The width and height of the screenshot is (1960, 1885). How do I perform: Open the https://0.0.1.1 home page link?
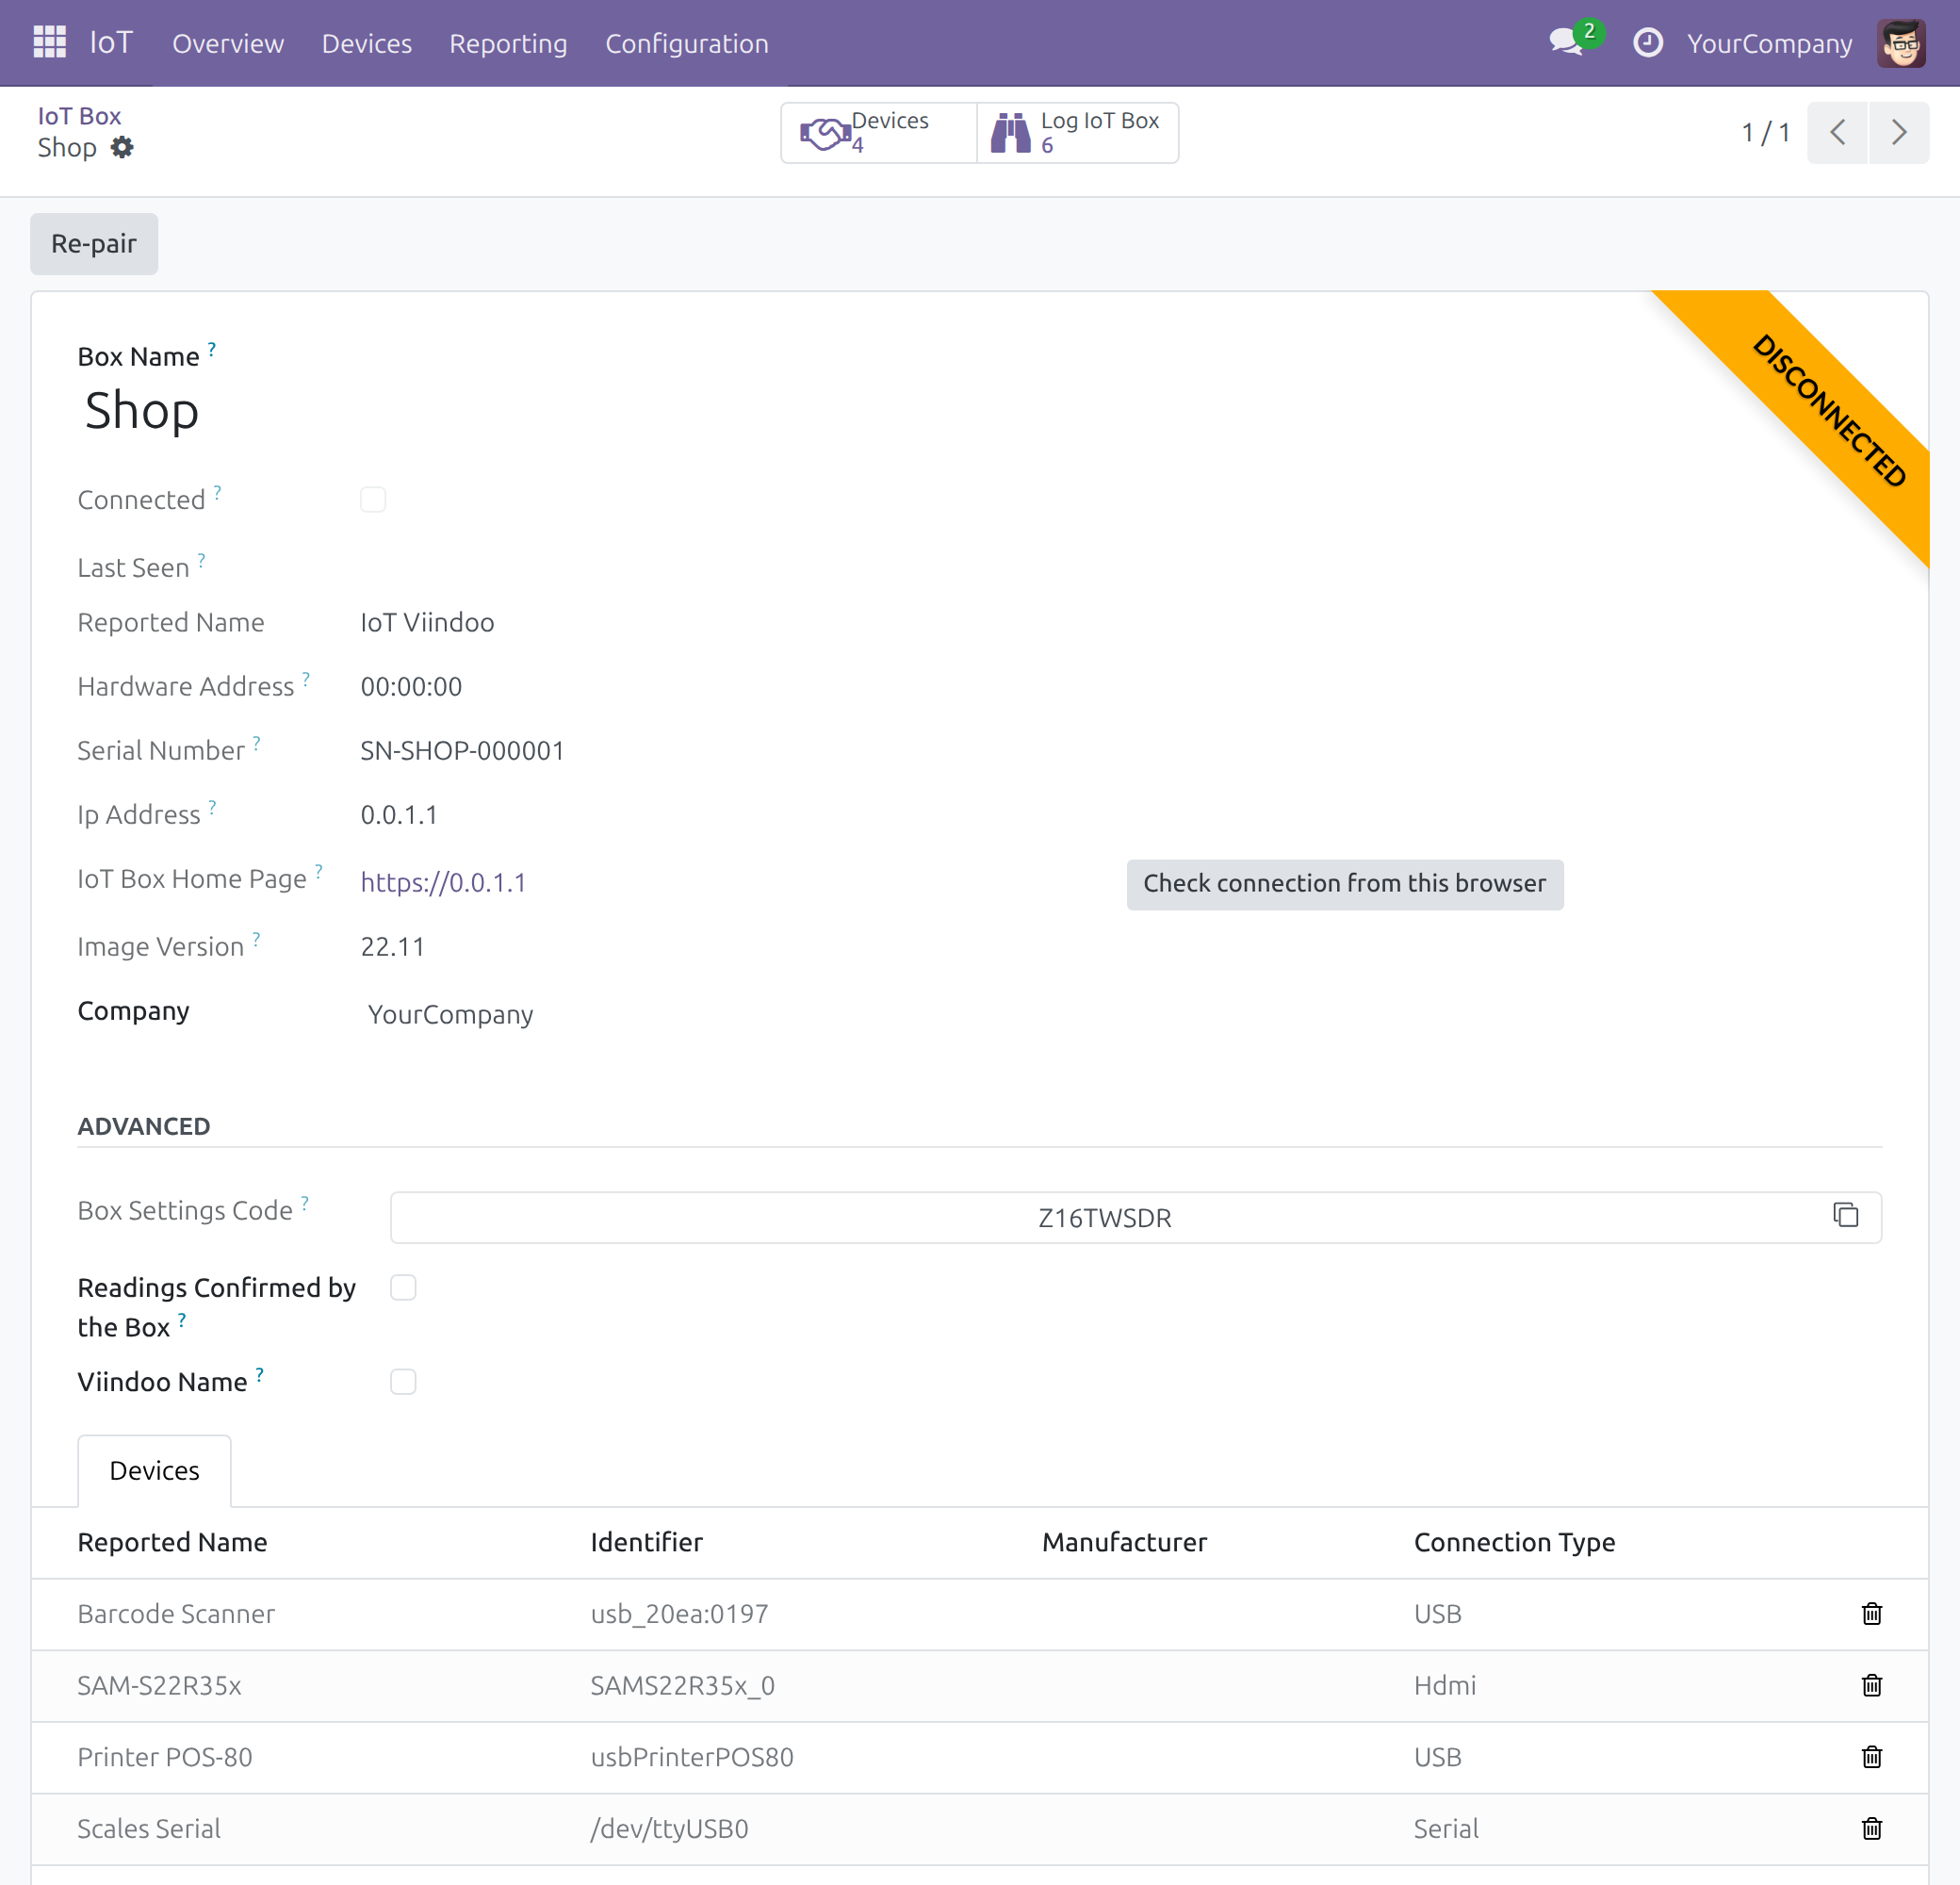pyautogui.click(x=443, y=882)
